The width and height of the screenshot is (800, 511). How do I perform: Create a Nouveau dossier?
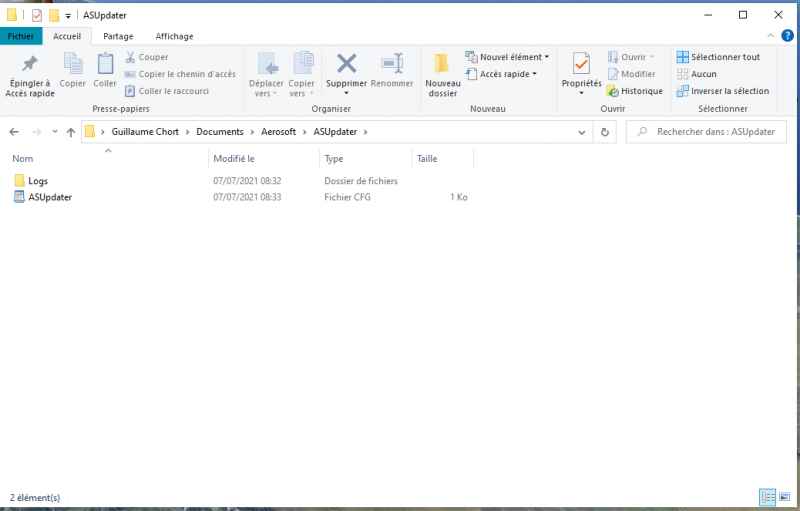pyautogui.click(x=443, y=75)
